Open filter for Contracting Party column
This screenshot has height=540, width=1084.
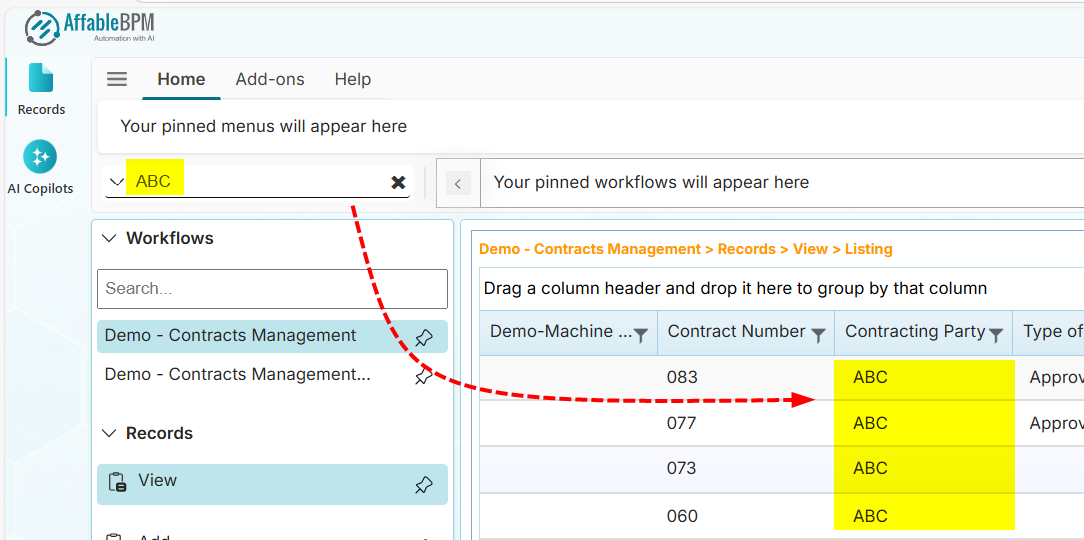click(996, 334)
